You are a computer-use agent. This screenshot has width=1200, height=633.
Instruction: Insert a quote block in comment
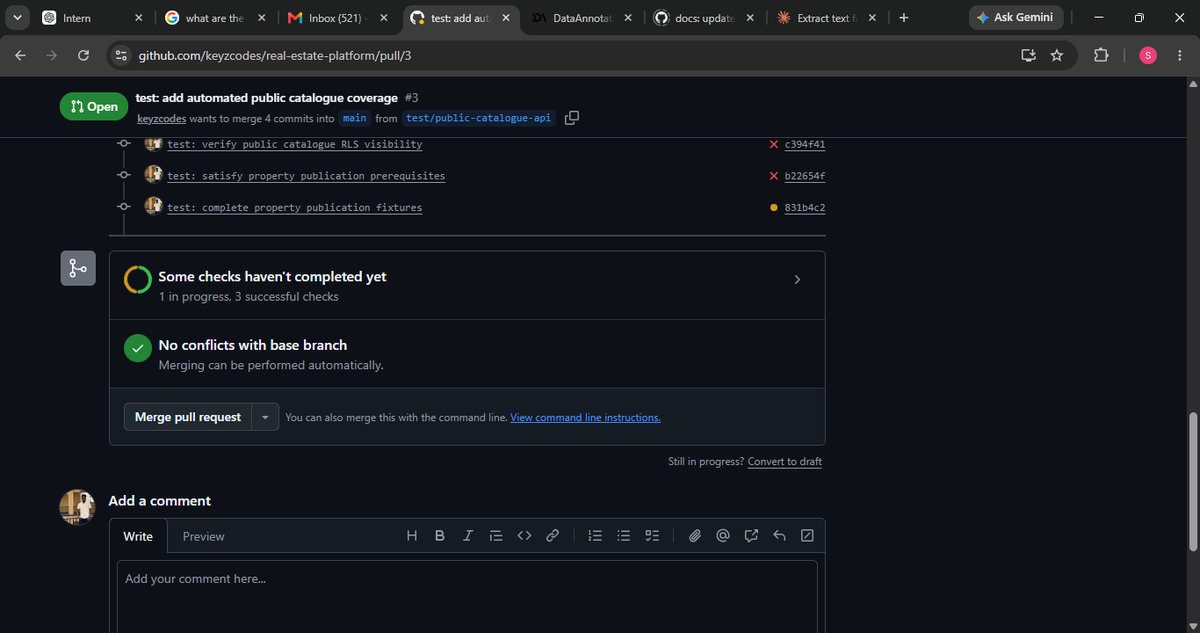(x=495, y=536)
